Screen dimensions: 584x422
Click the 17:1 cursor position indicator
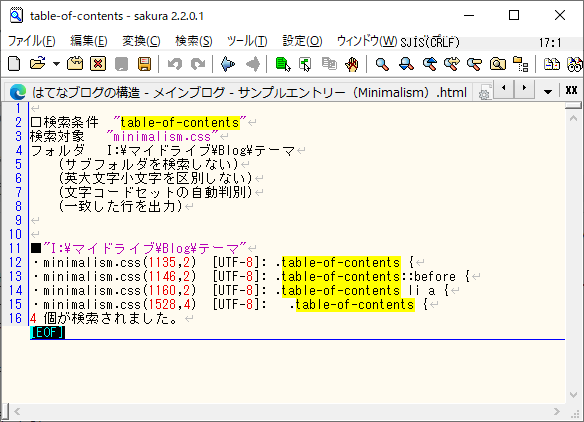[x=550, y=43]
